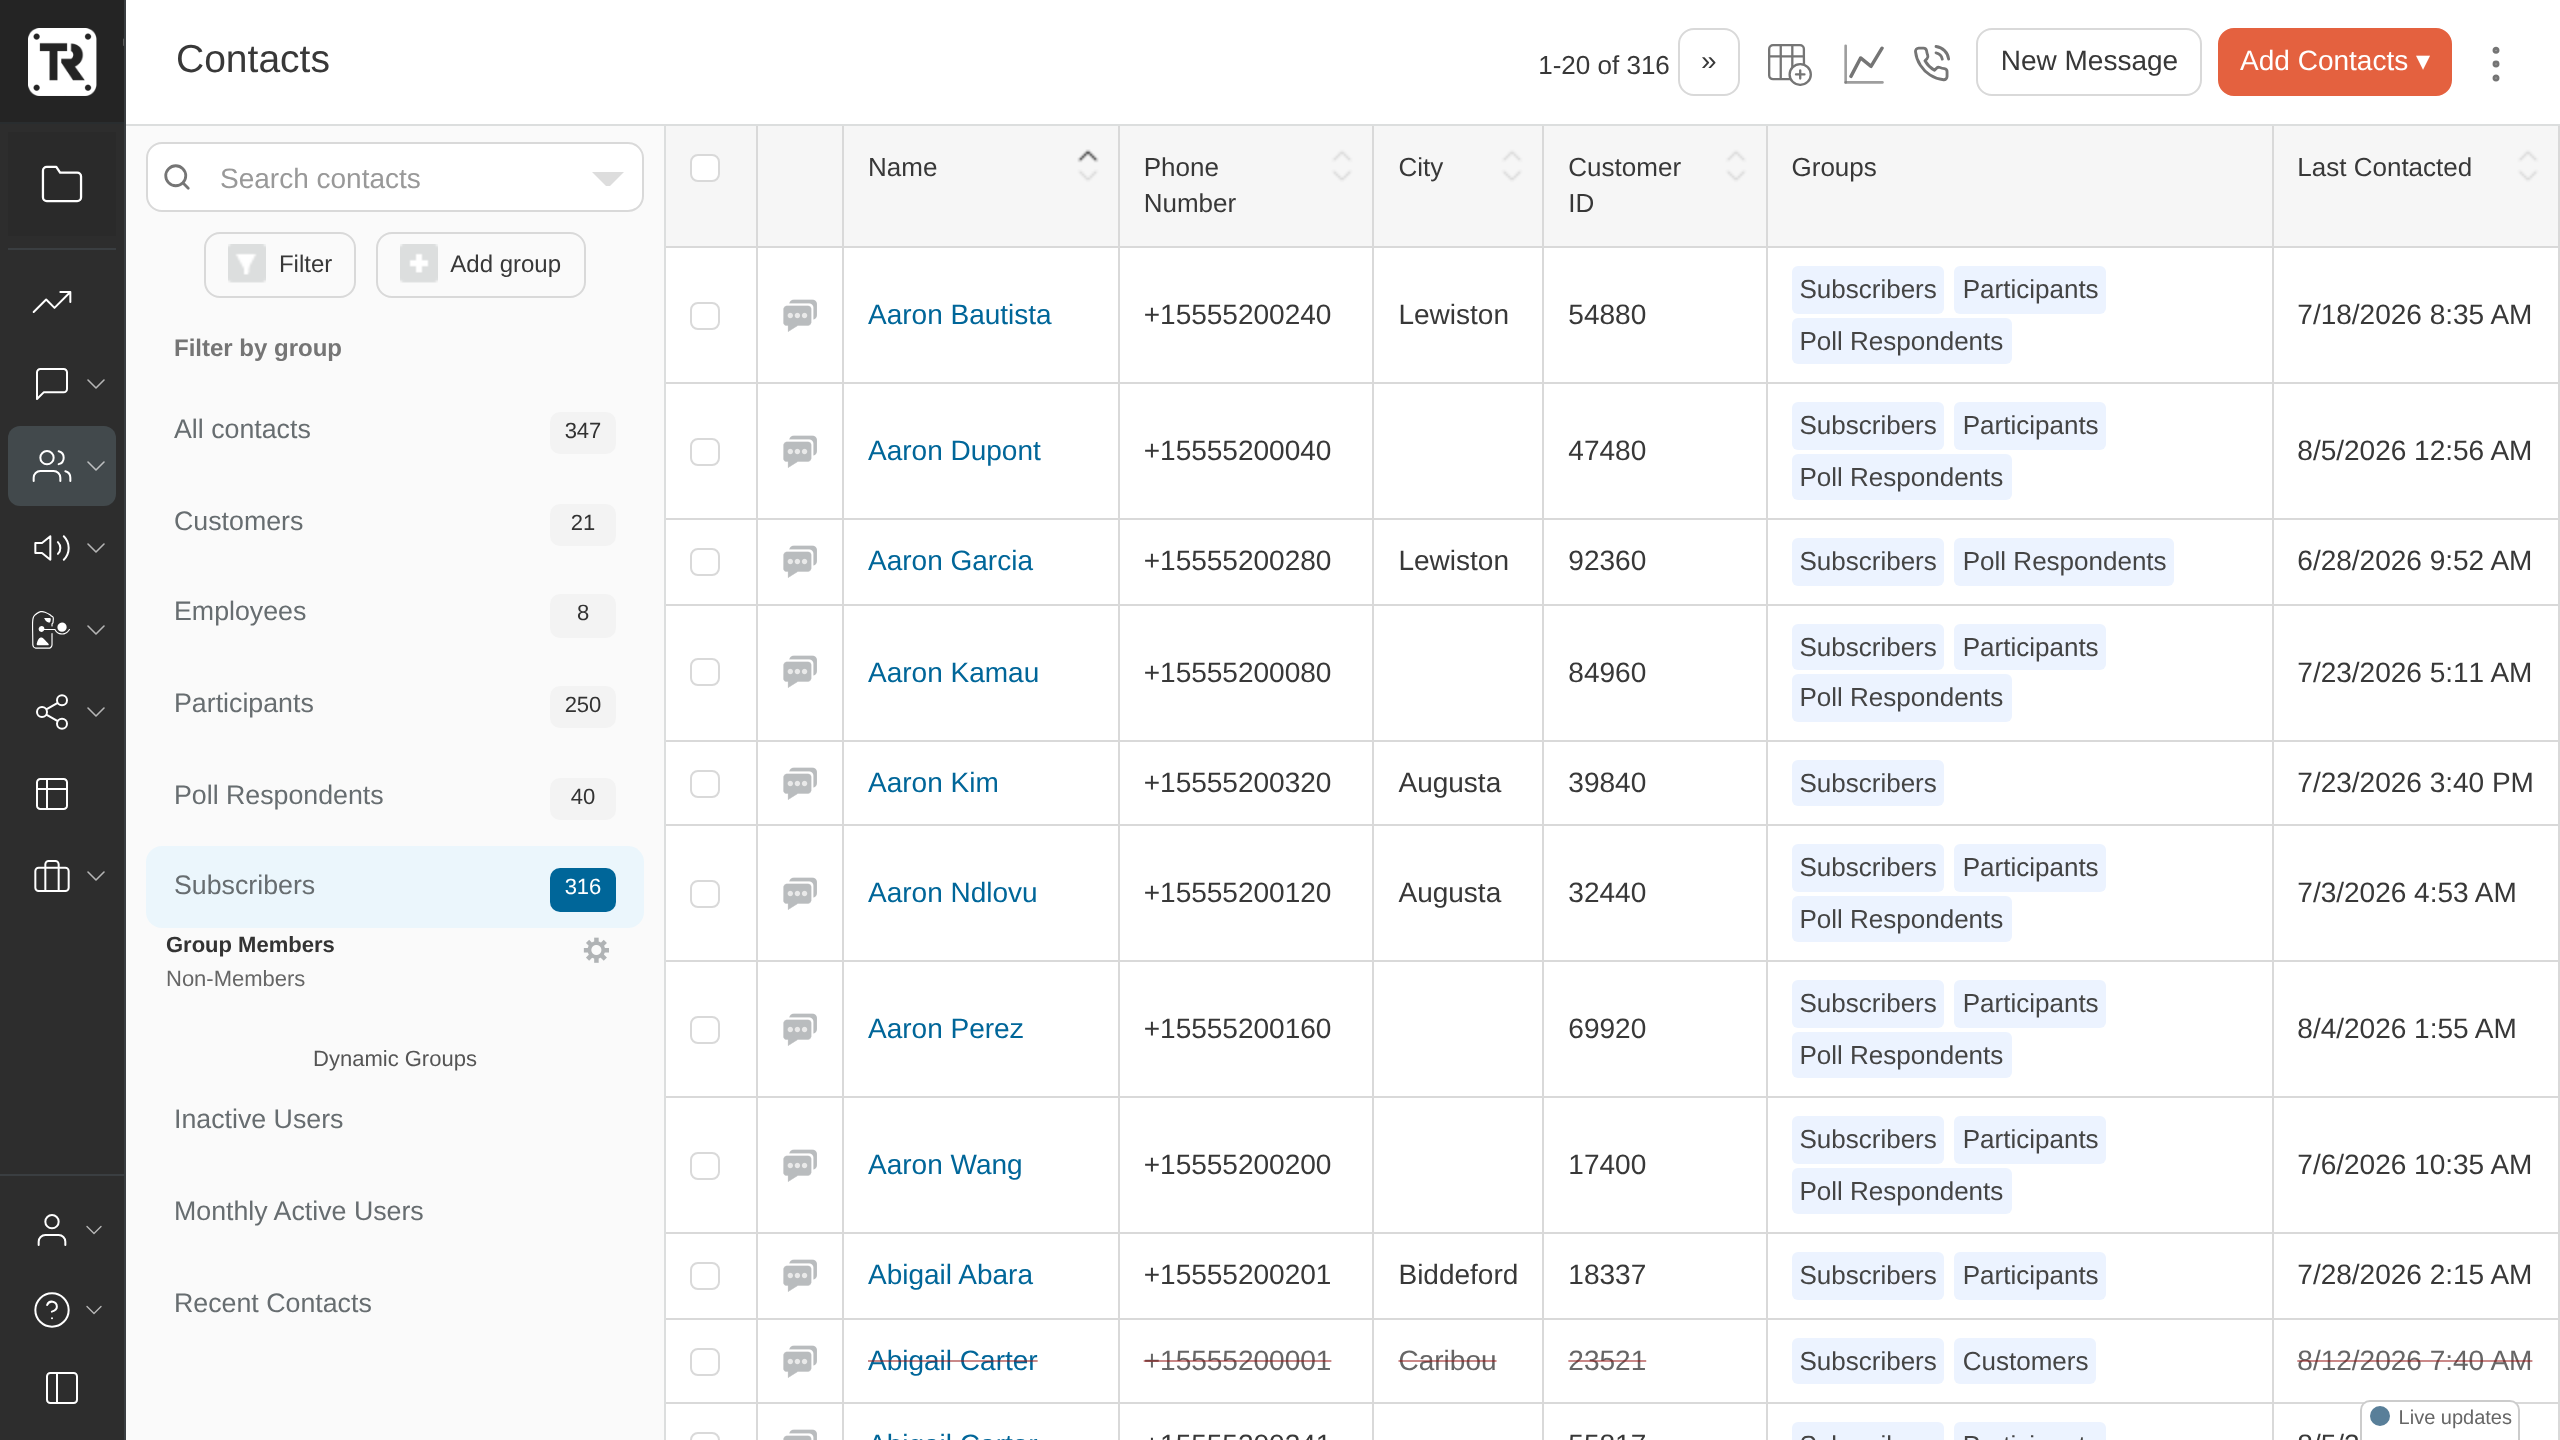Viewport: 2560px width, 1440px height.
Task: Open chat with Aaron Bautista
Action: 800,315
